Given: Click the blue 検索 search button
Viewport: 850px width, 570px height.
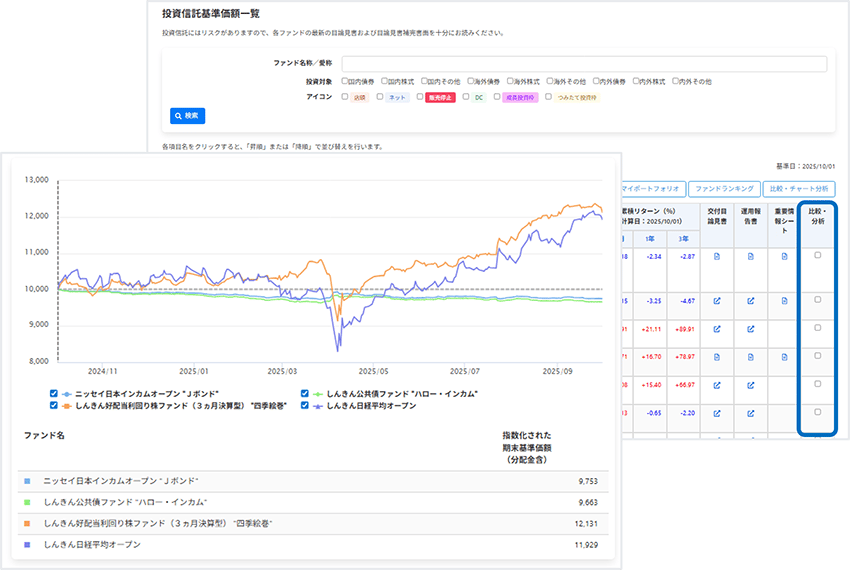Looking at the screenshot, I should [188, 116].
